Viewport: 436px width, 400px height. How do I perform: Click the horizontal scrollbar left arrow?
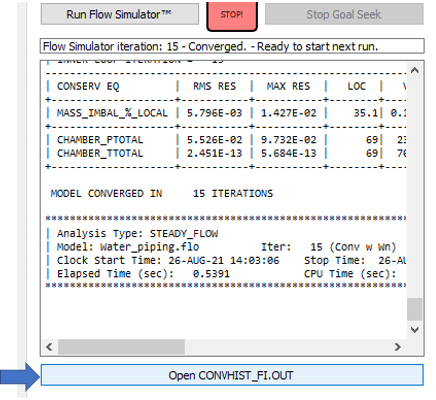click(49, 347)
